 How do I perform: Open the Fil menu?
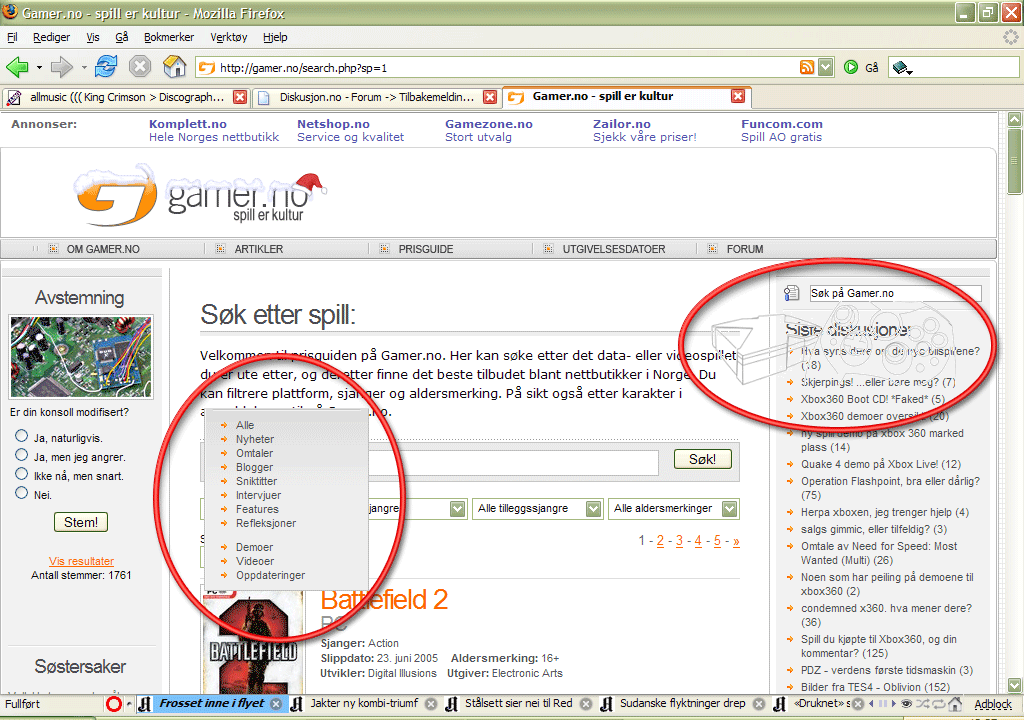click(12, 37)
